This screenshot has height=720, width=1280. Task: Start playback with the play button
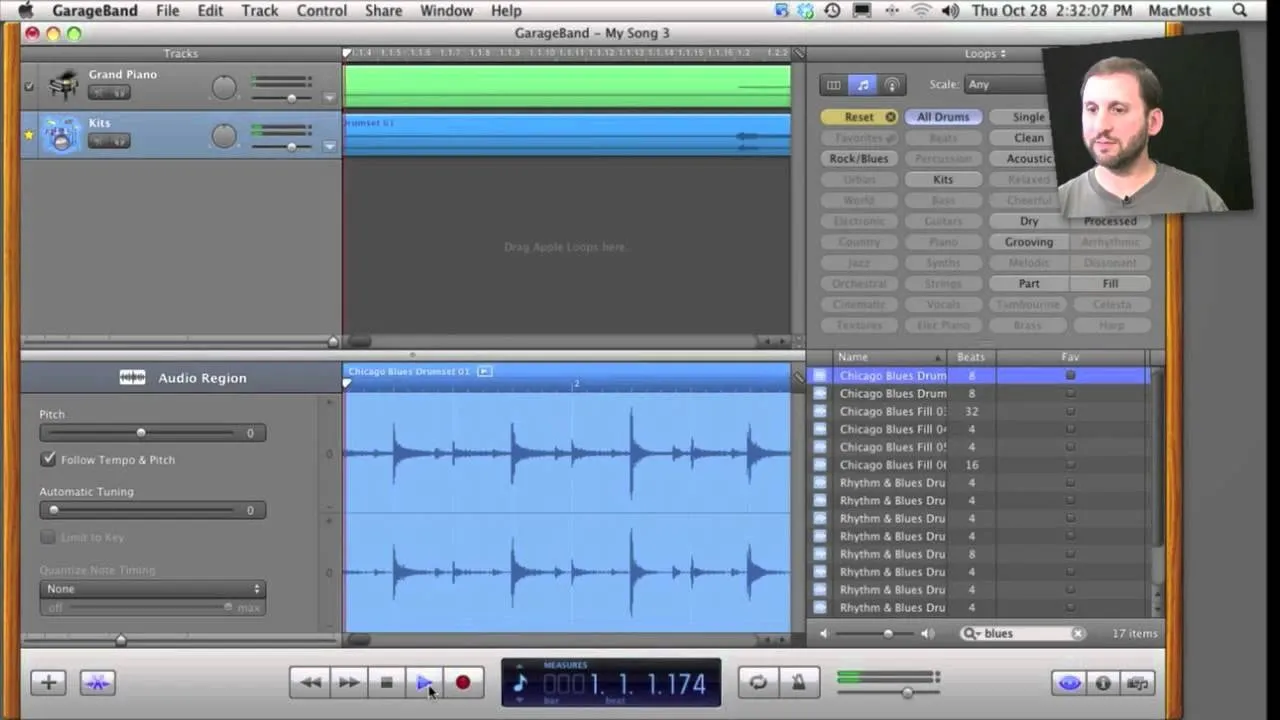coord(424,682)
